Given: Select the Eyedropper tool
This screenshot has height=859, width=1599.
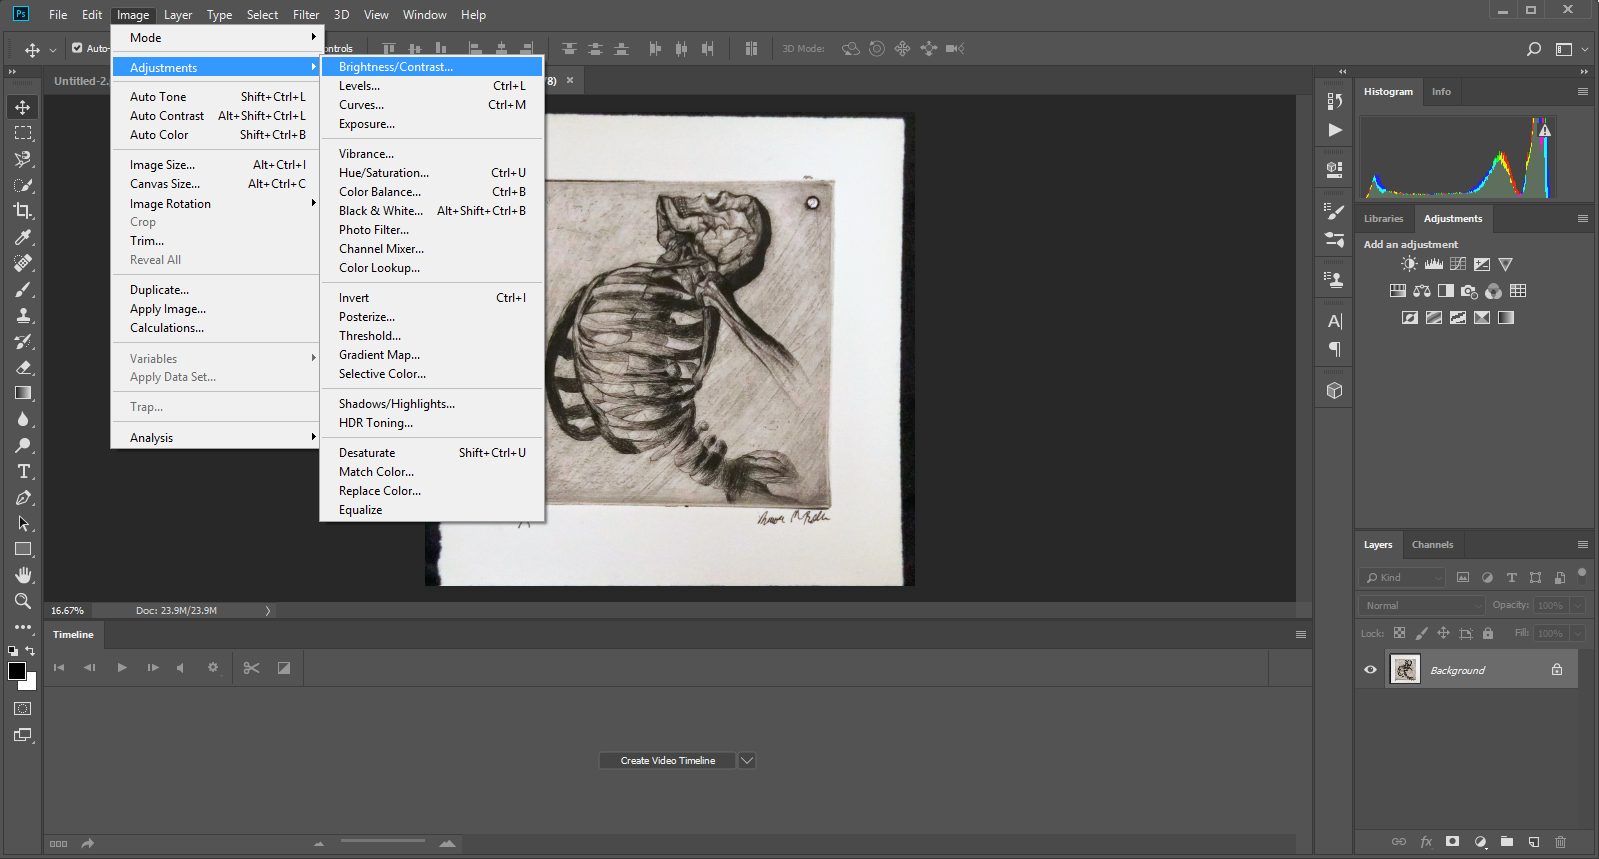Looking at the screenshot, I should 23,237.
